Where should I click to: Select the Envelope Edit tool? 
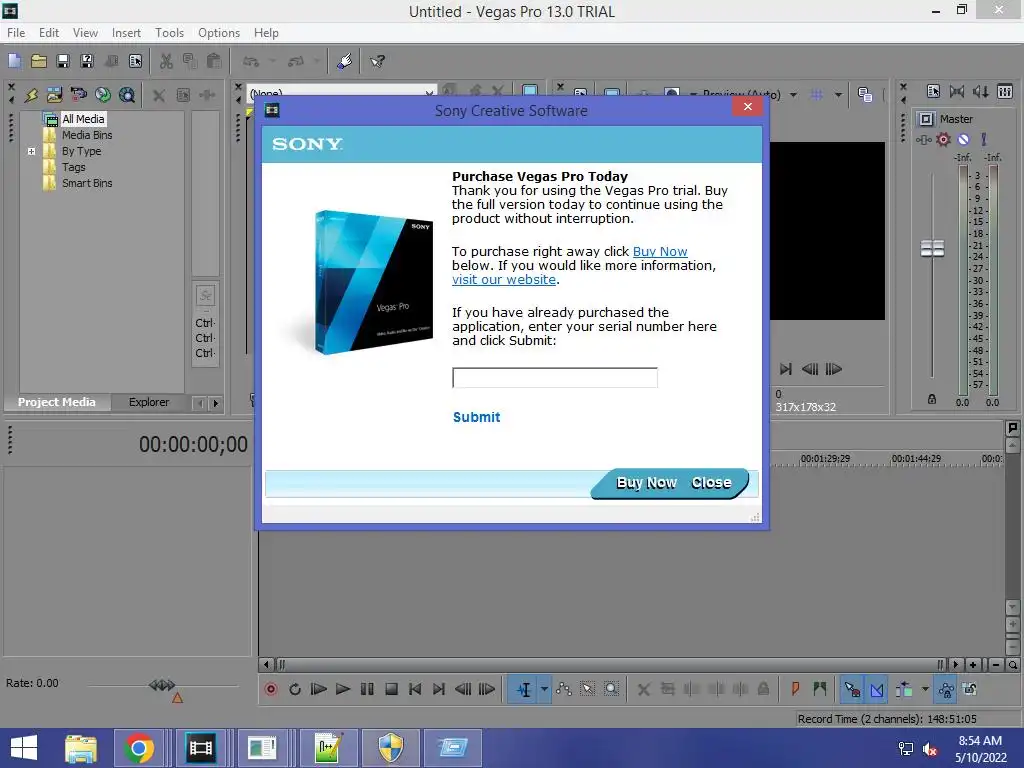(564, 689)
